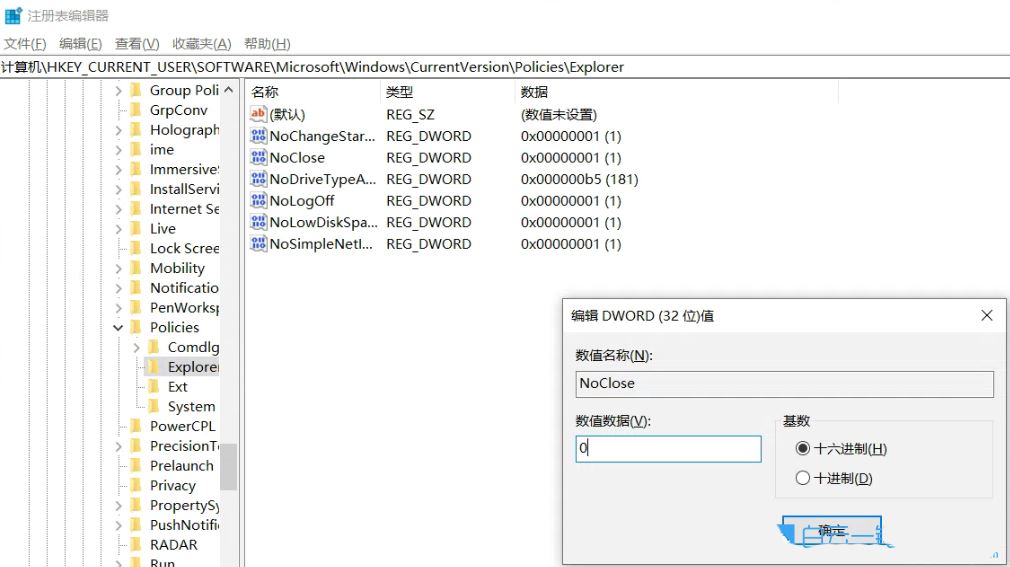The height and width of the screenshot is (567, 1010).
Task: Click the Holograph folder icon
Action: click(x=136, y=130)
